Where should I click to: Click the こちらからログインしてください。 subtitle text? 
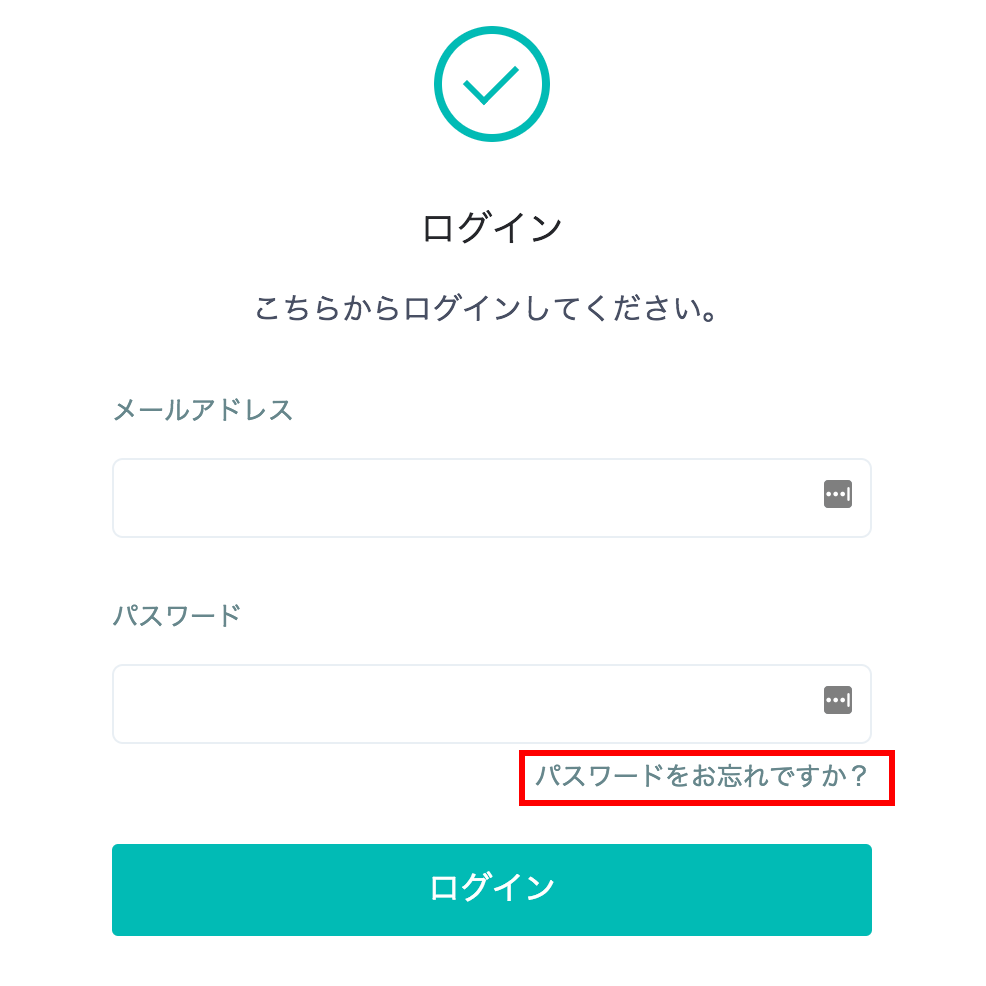488,309
